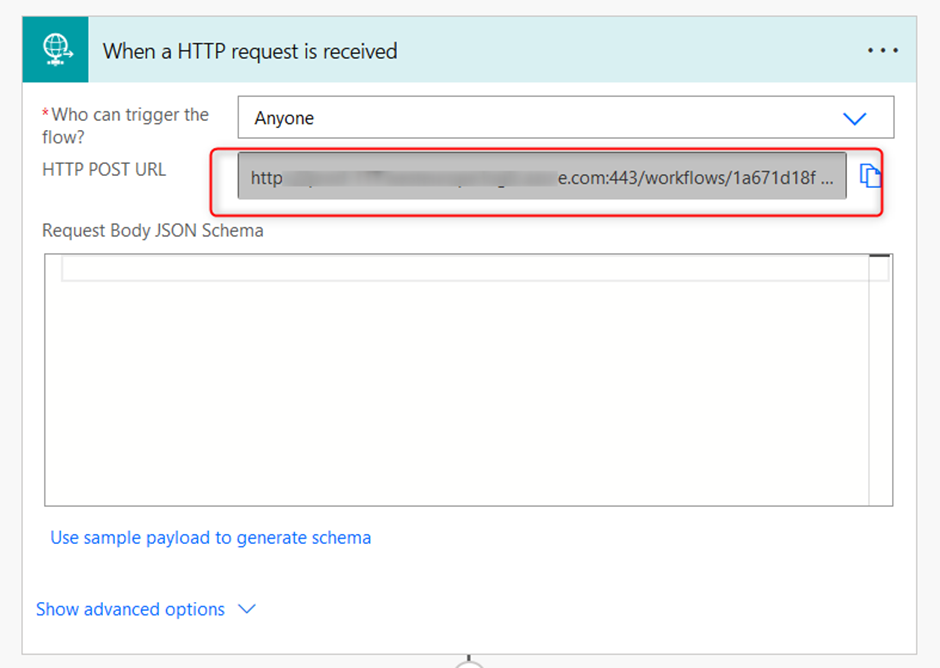Expand 'Show advanced options'

click(x=146, y=609)
